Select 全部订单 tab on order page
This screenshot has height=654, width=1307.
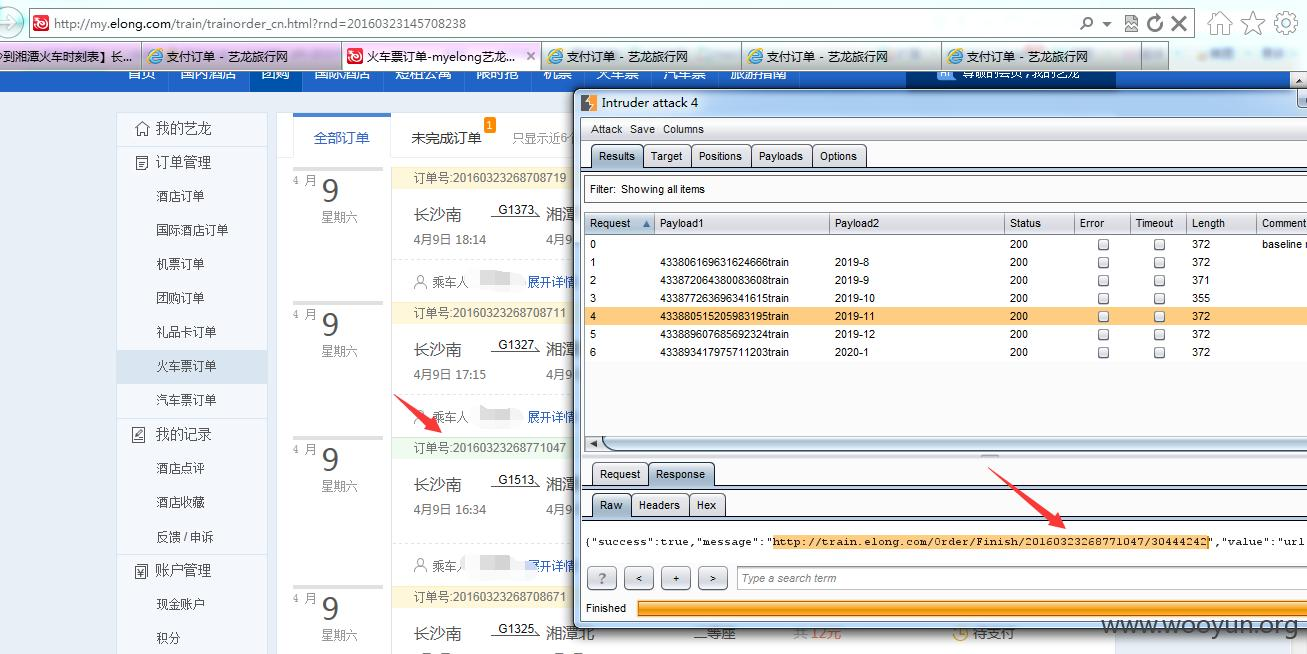tap(342, 138)
